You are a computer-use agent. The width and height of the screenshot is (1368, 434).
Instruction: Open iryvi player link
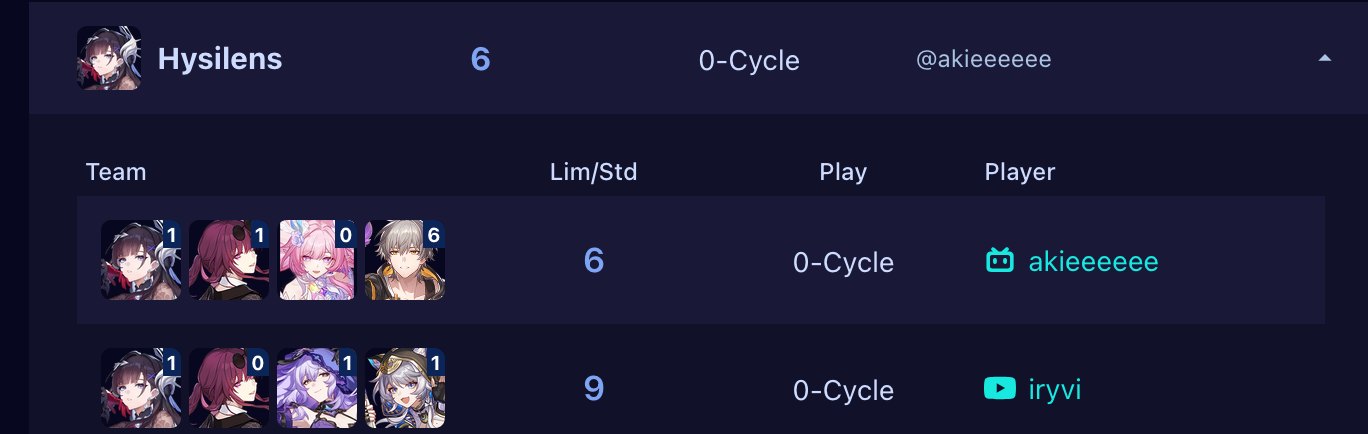pyautogui.click(x=1054, y=389)
